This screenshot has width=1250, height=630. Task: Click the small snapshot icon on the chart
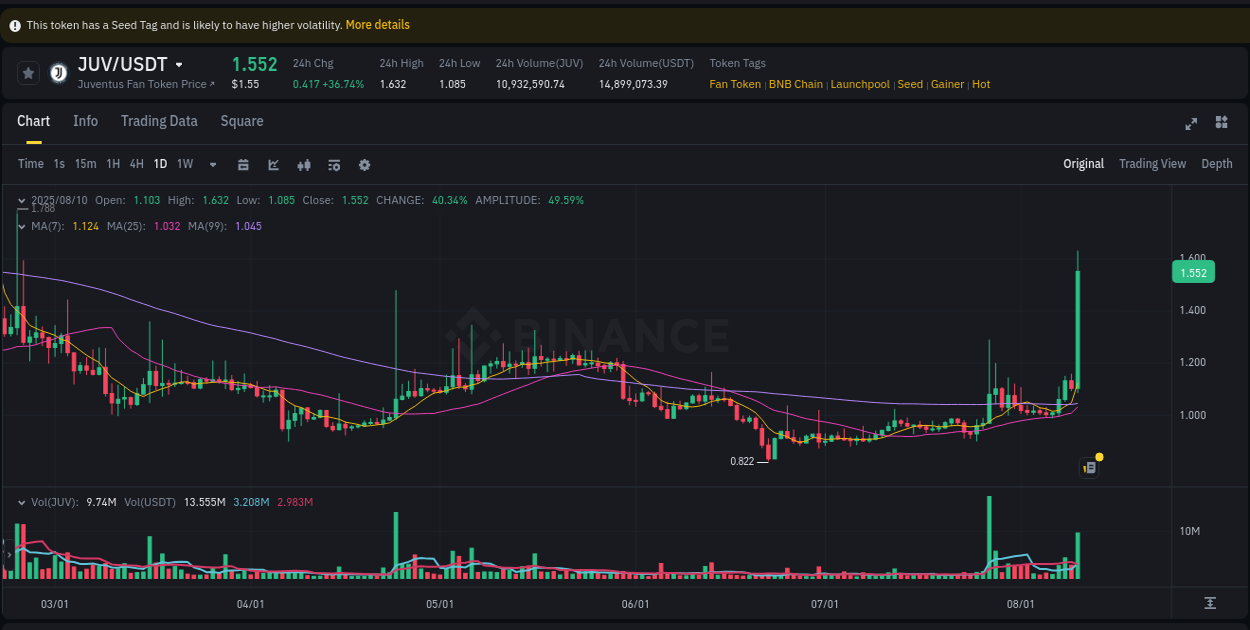1089,467
